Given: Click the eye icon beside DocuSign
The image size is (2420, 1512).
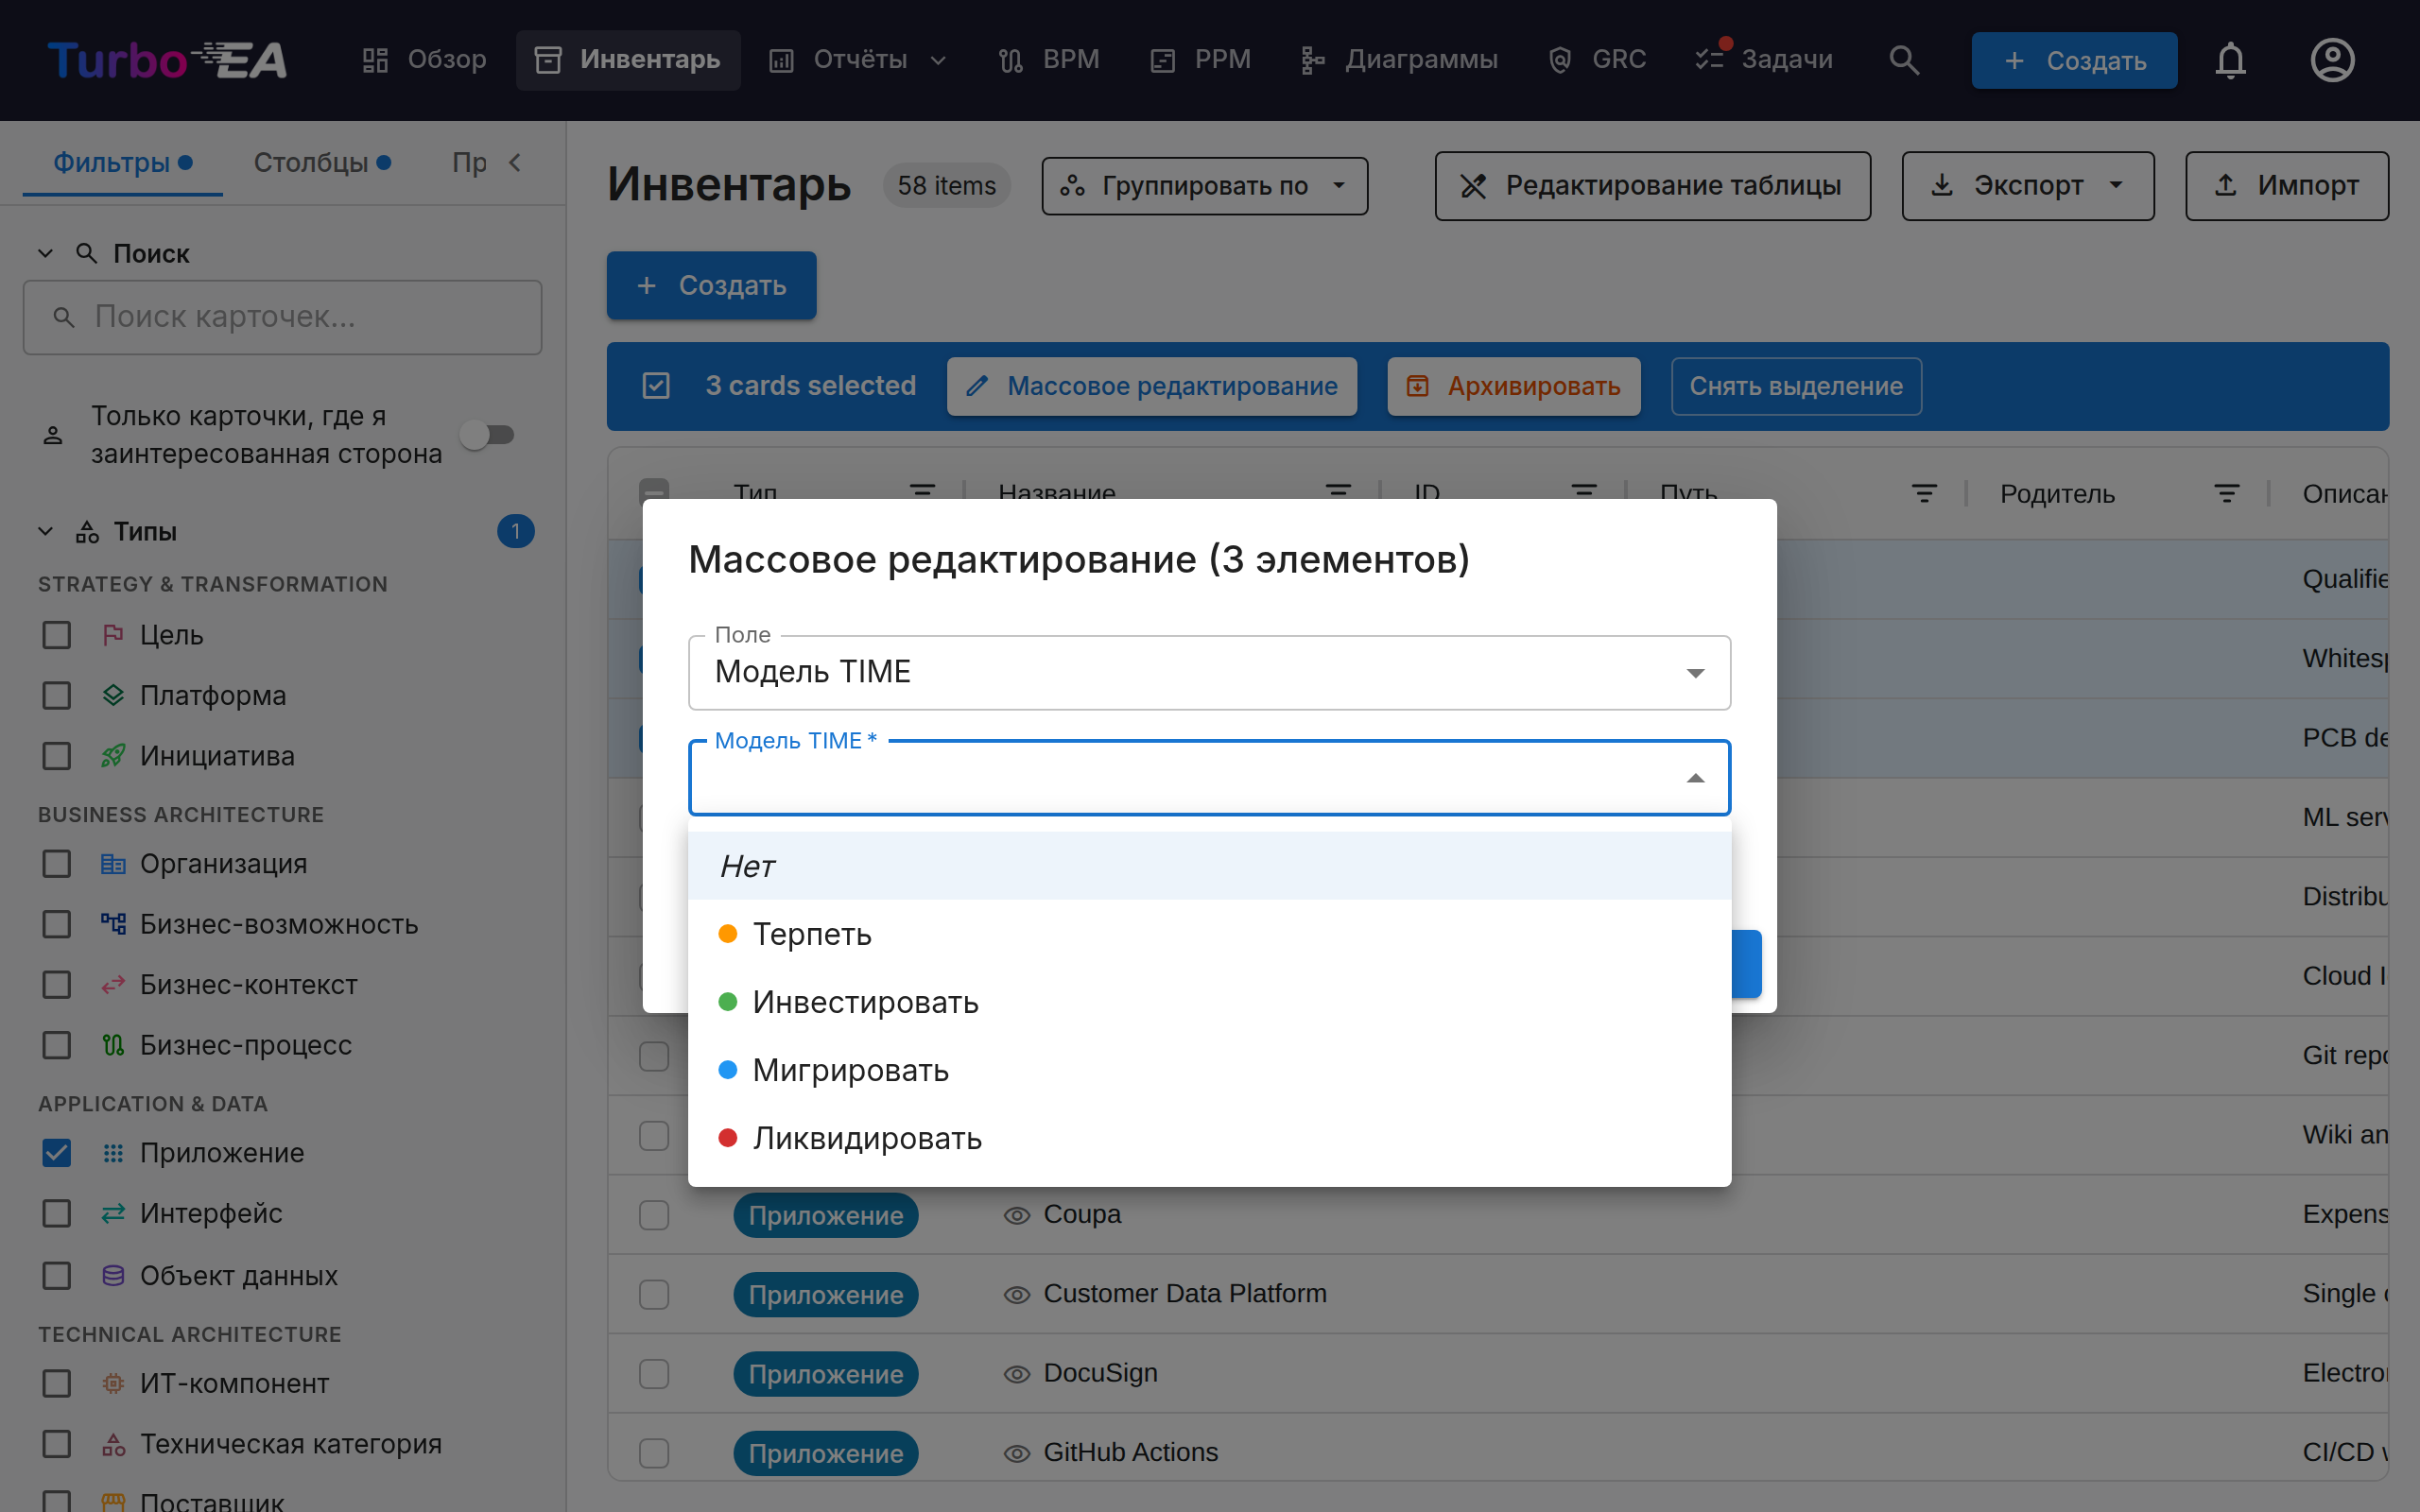Looking at the screenshot, I should pos(1017,1374).
